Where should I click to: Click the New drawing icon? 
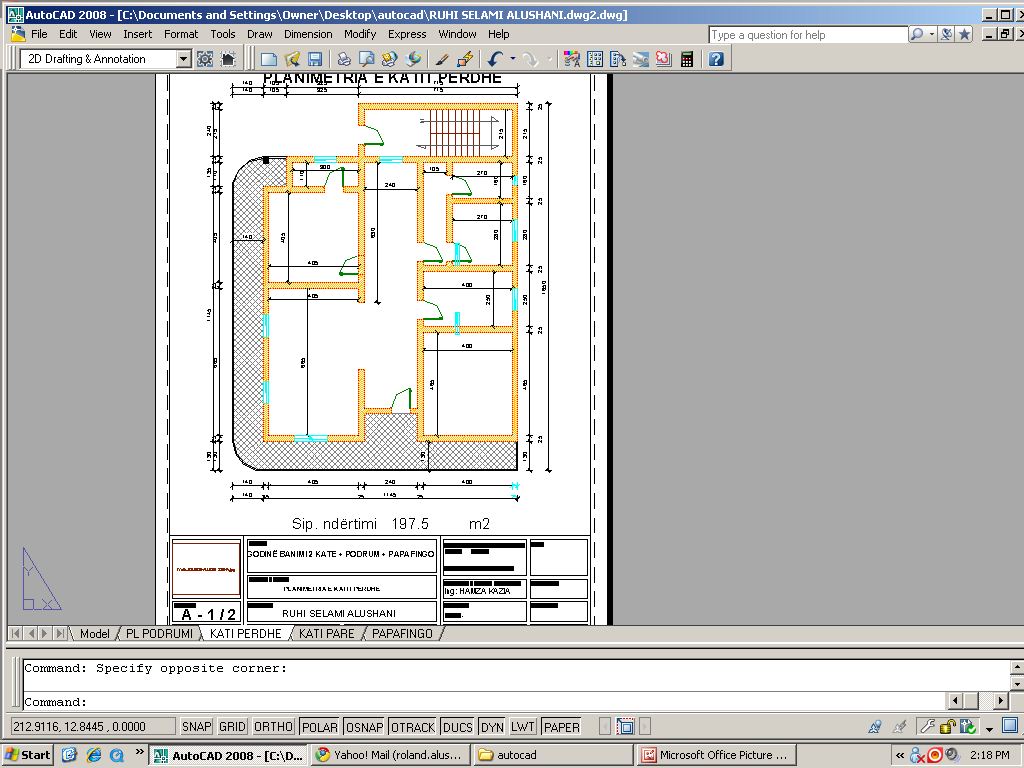pyautogui.click(x=268, y=59)
